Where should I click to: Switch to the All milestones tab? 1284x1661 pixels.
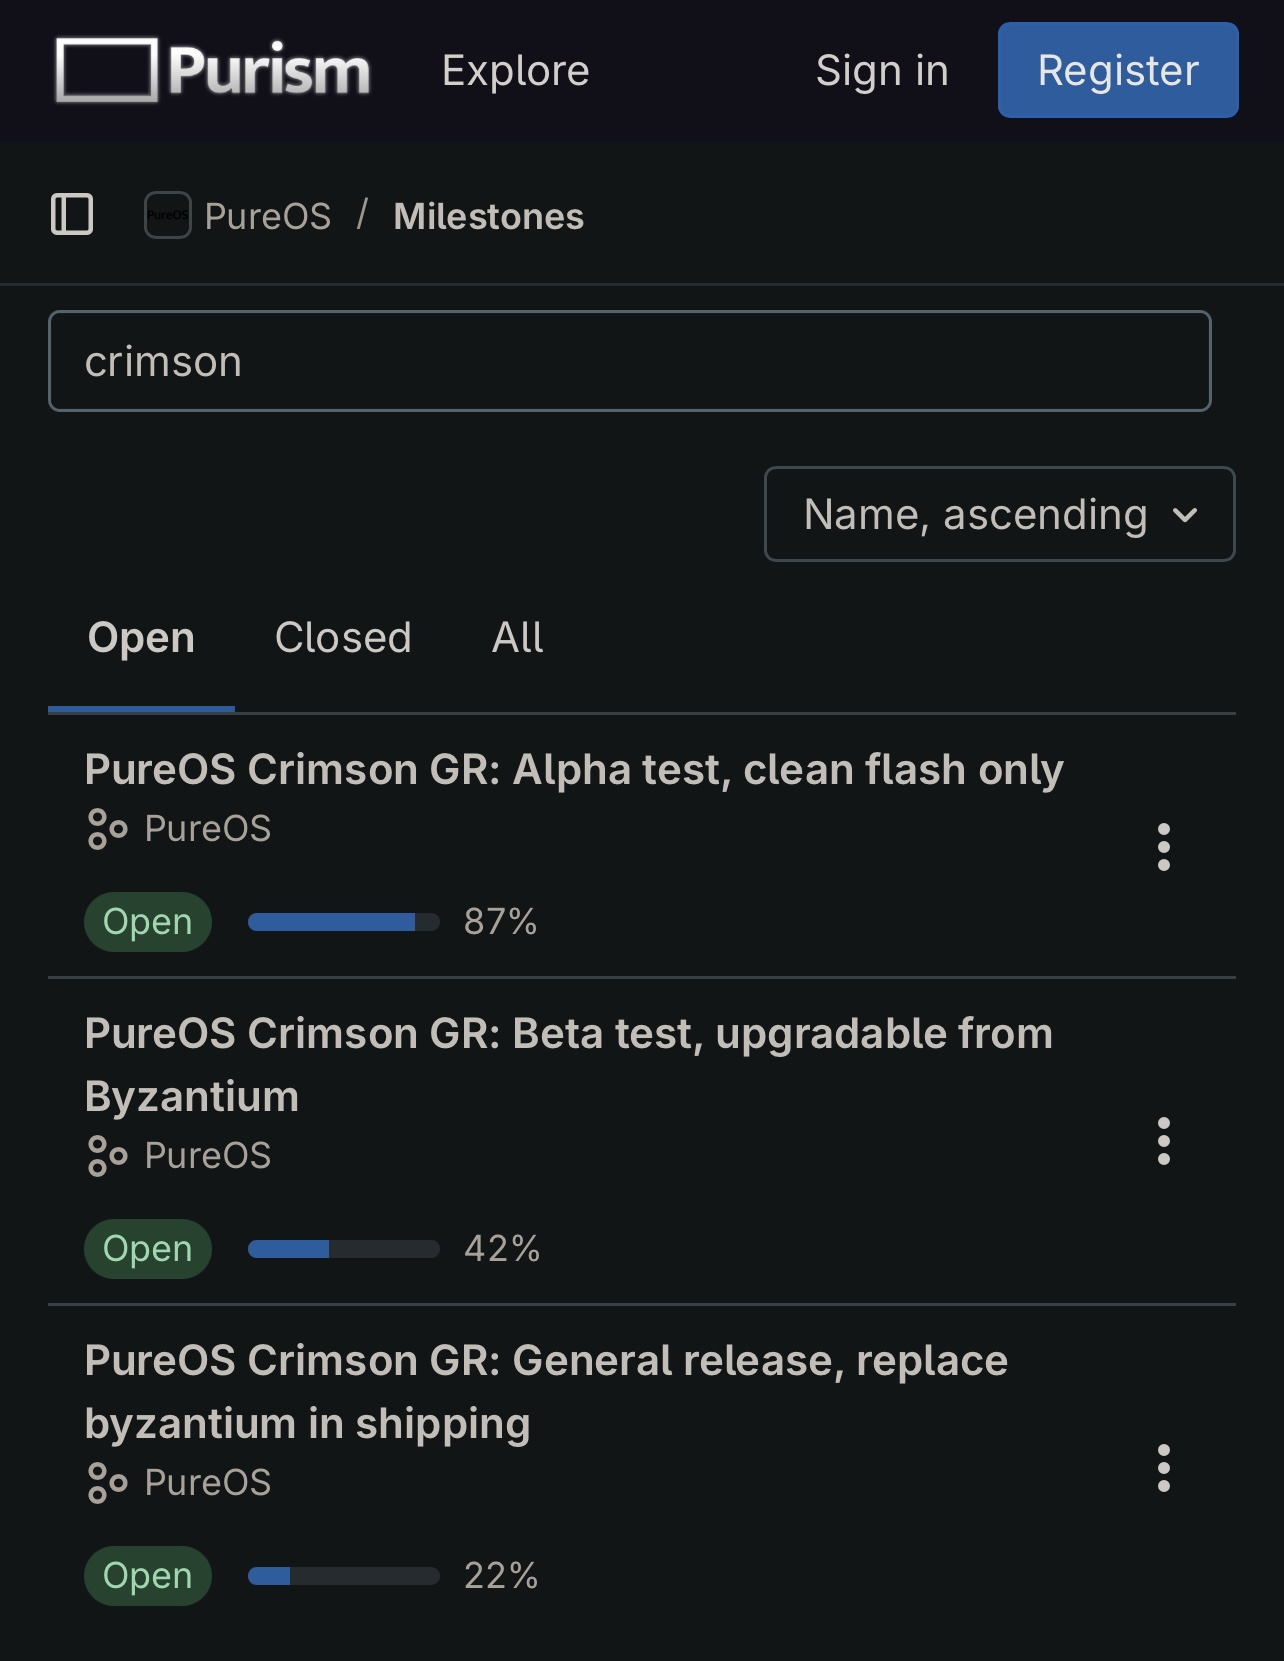pos(518,638)
